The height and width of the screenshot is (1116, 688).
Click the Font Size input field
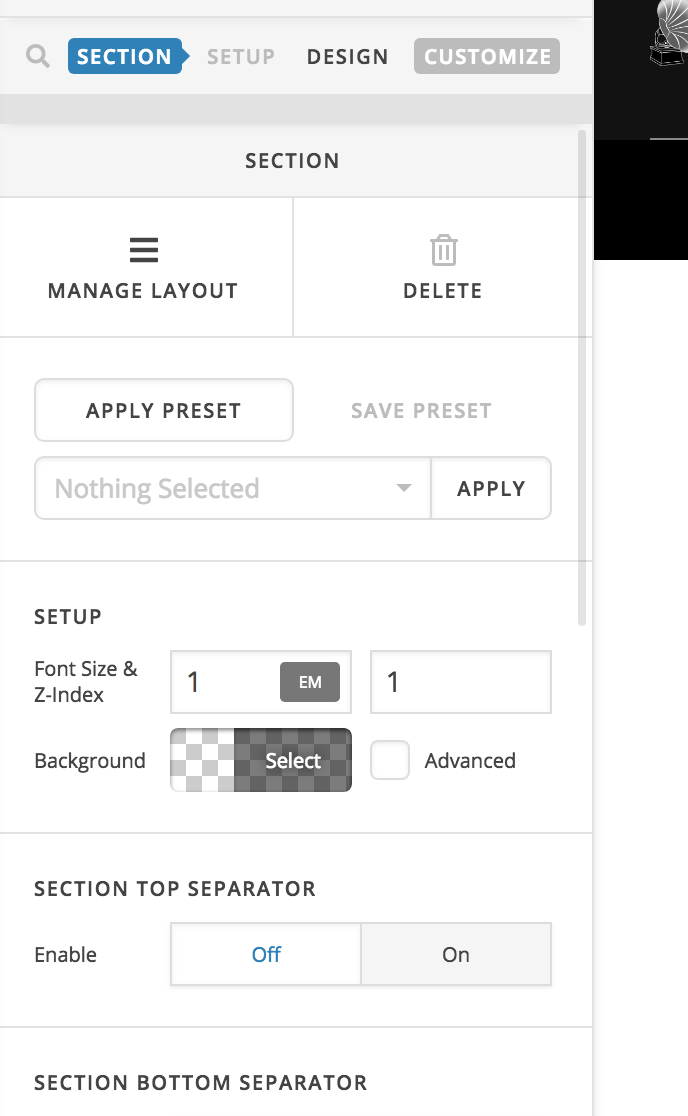225,683
